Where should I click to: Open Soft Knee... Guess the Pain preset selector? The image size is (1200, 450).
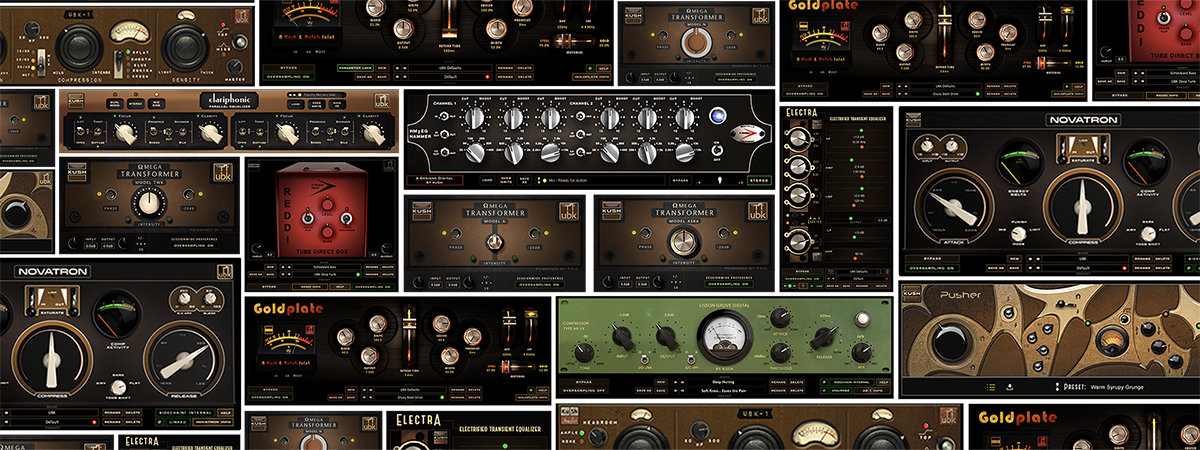click(725, 390)
